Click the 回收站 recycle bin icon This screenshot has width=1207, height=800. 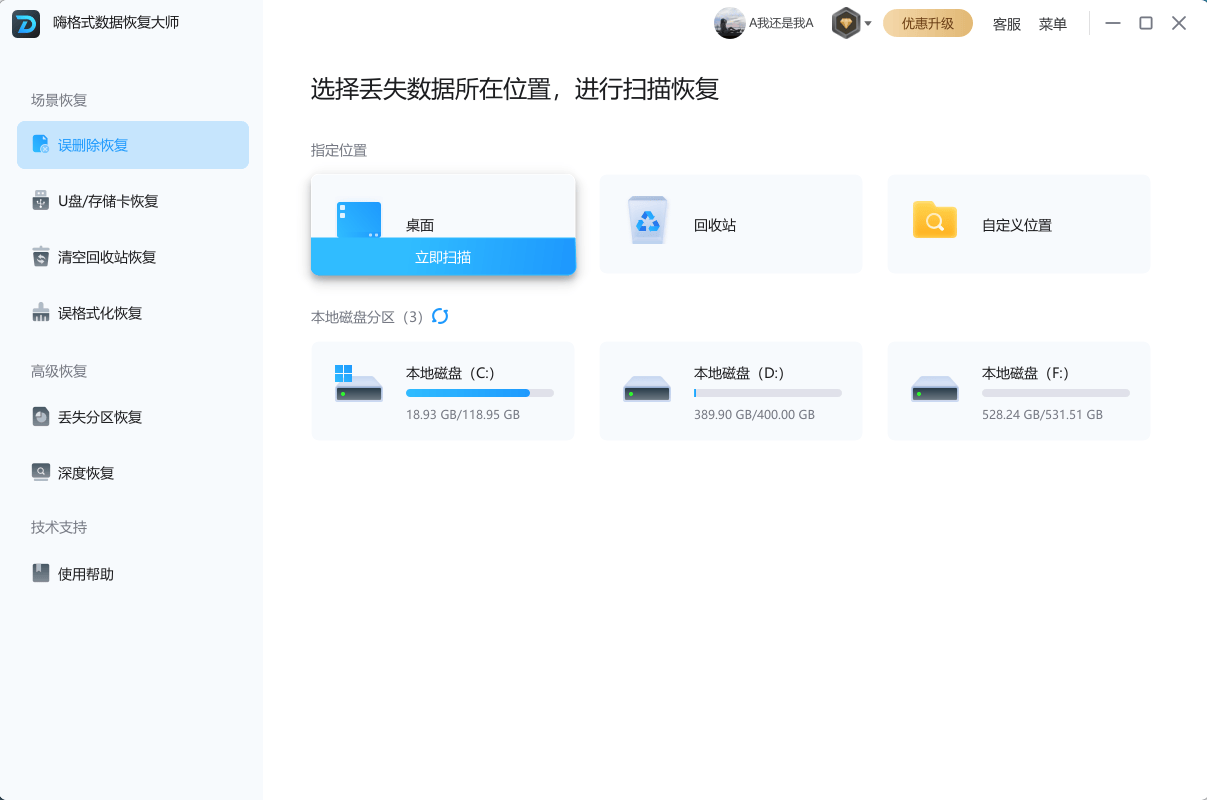click(648, 221)
